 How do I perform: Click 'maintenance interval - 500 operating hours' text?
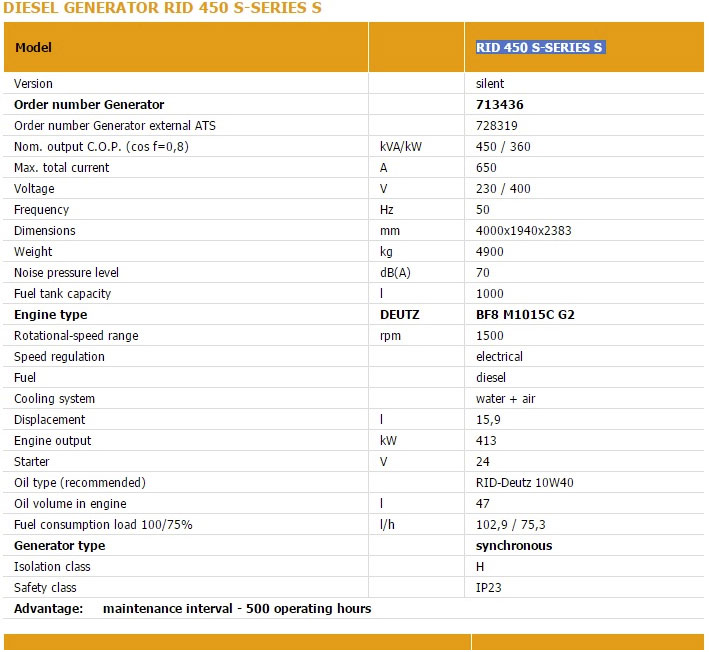(x=237, y=609)
